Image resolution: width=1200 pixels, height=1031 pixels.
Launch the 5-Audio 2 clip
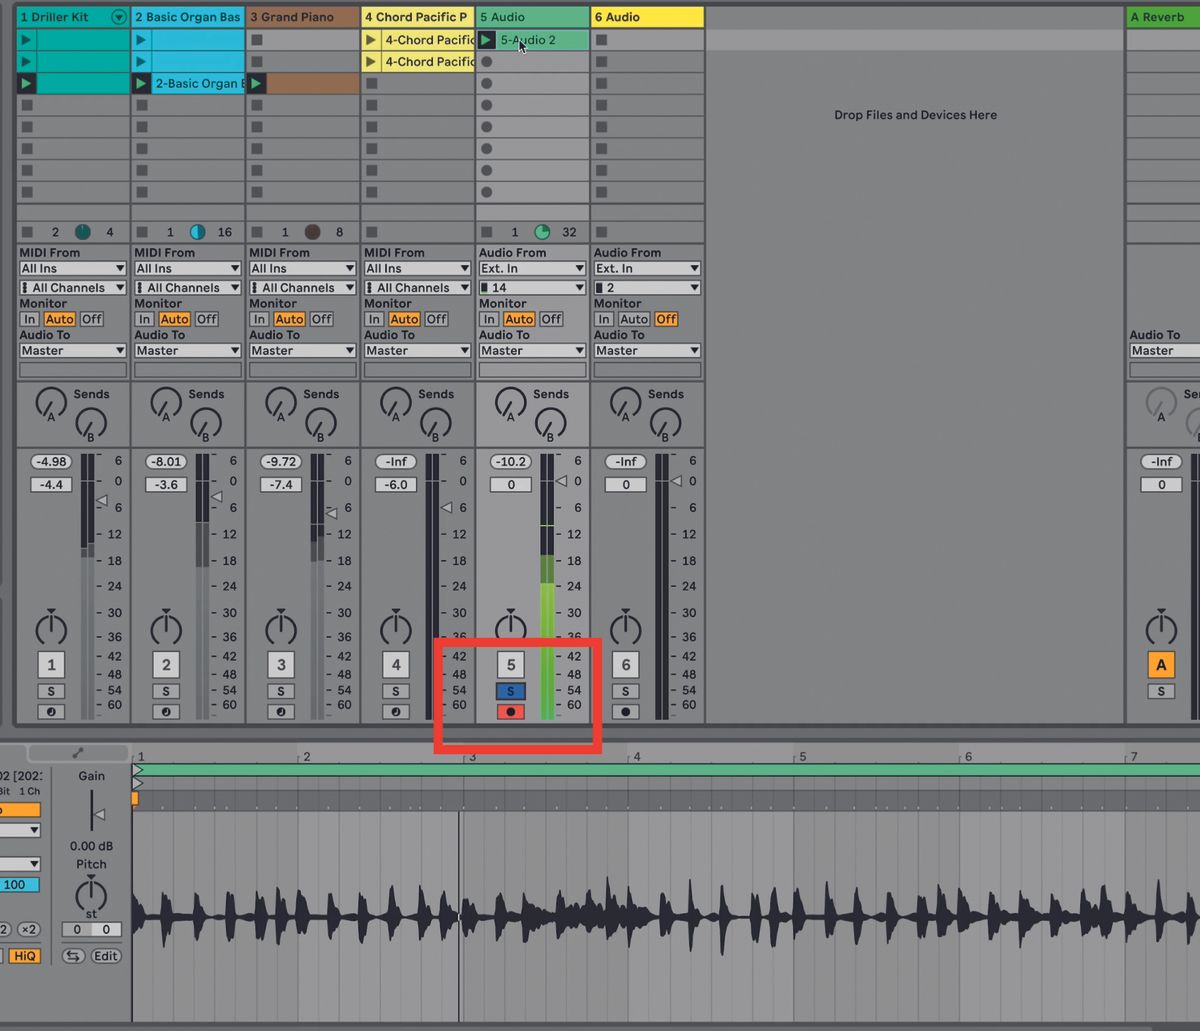(x=486, y=40)
